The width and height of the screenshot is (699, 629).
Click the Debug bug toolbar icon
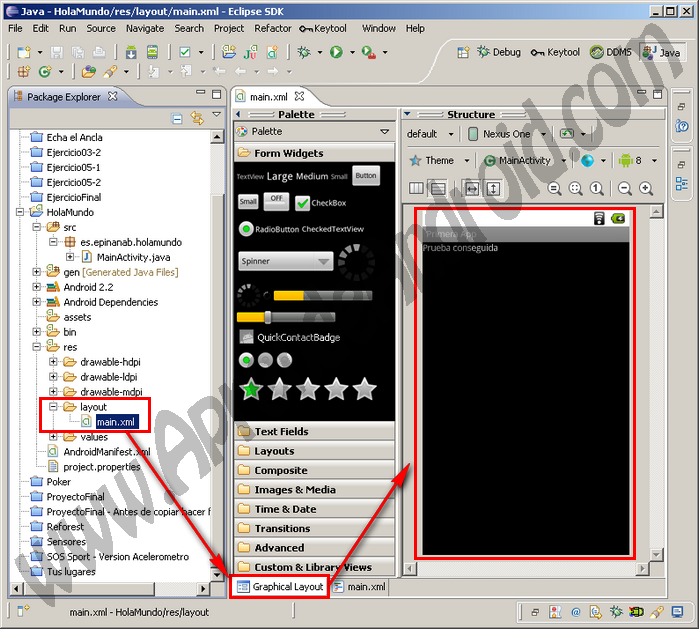(304, 53)
